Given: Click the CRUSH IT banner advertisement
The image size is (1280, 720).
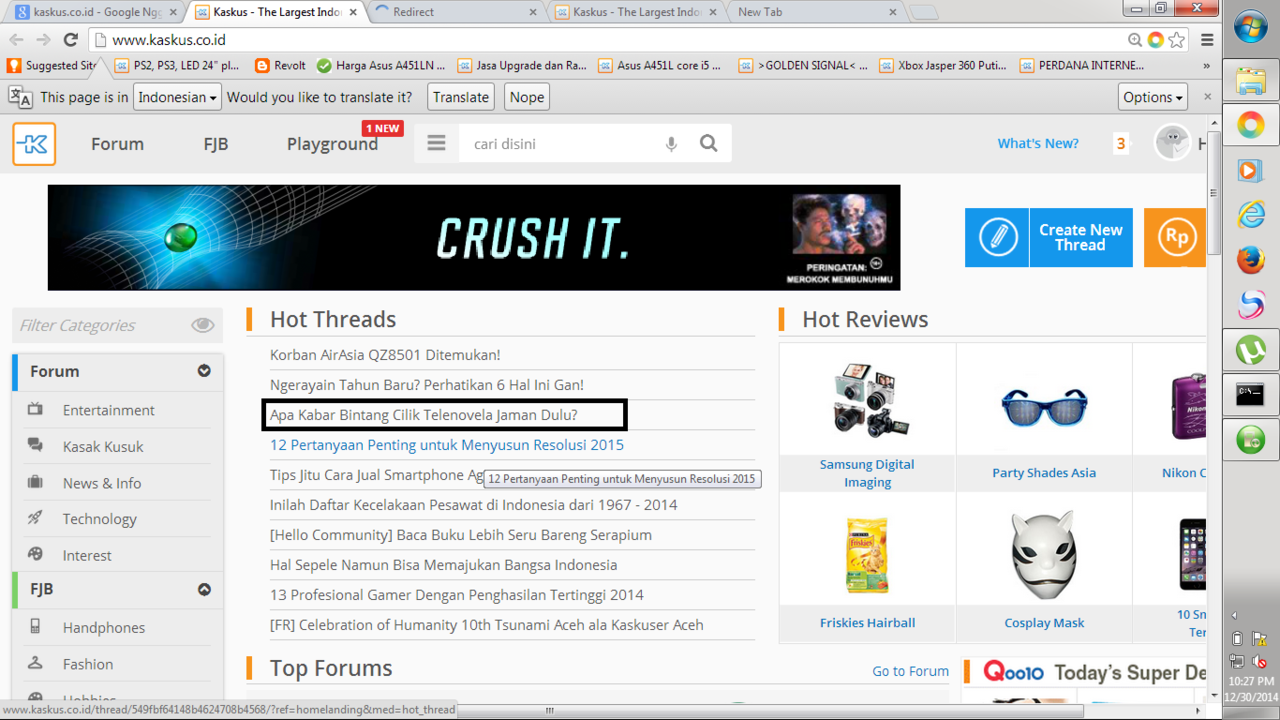Looking at the screenshot, I should tap(474, 238).
